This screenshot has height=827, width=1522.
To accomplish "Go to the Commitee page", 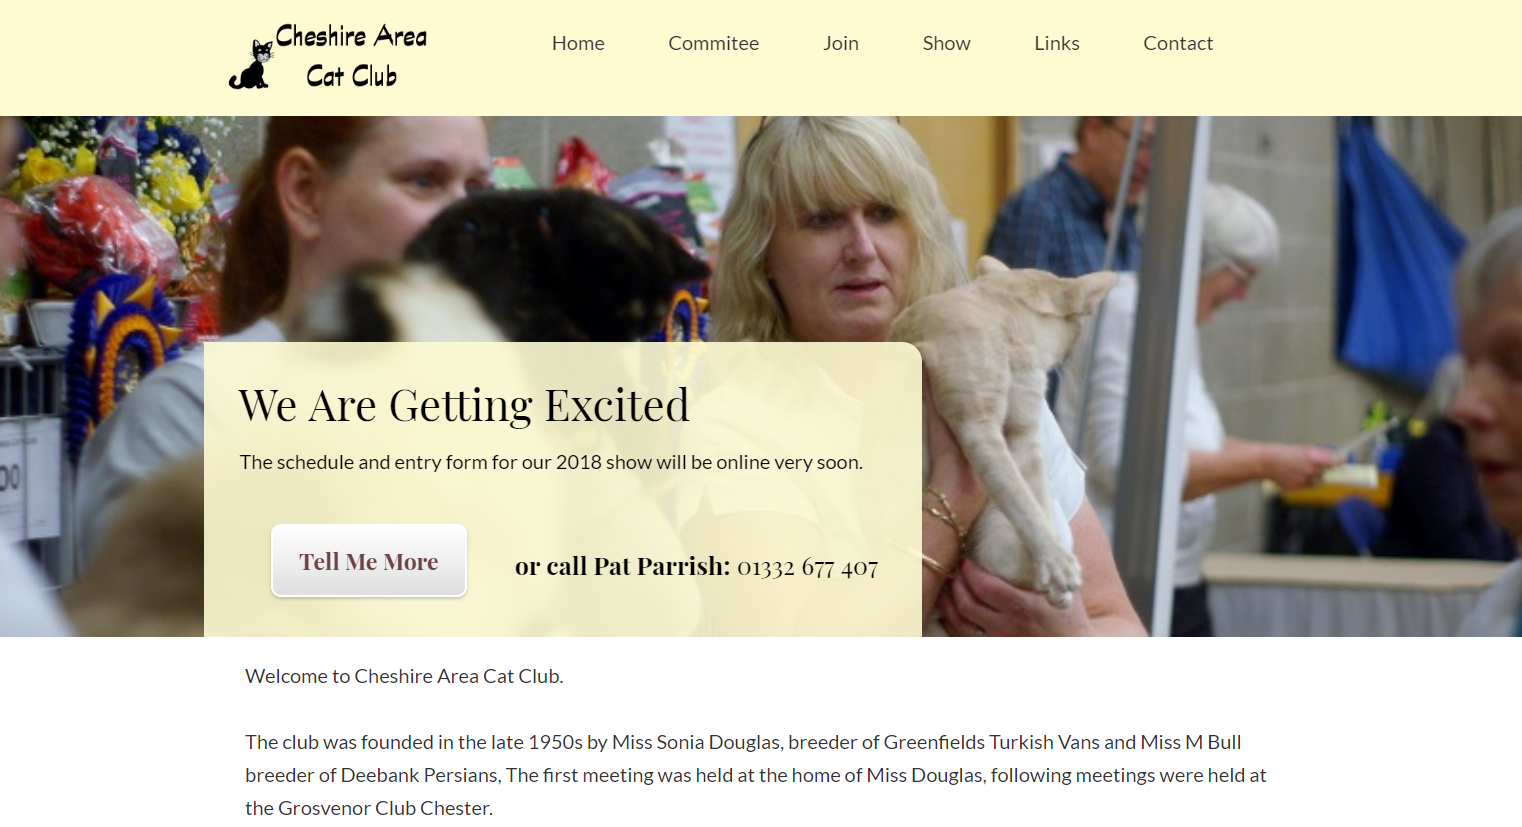I will pos(713,43).
